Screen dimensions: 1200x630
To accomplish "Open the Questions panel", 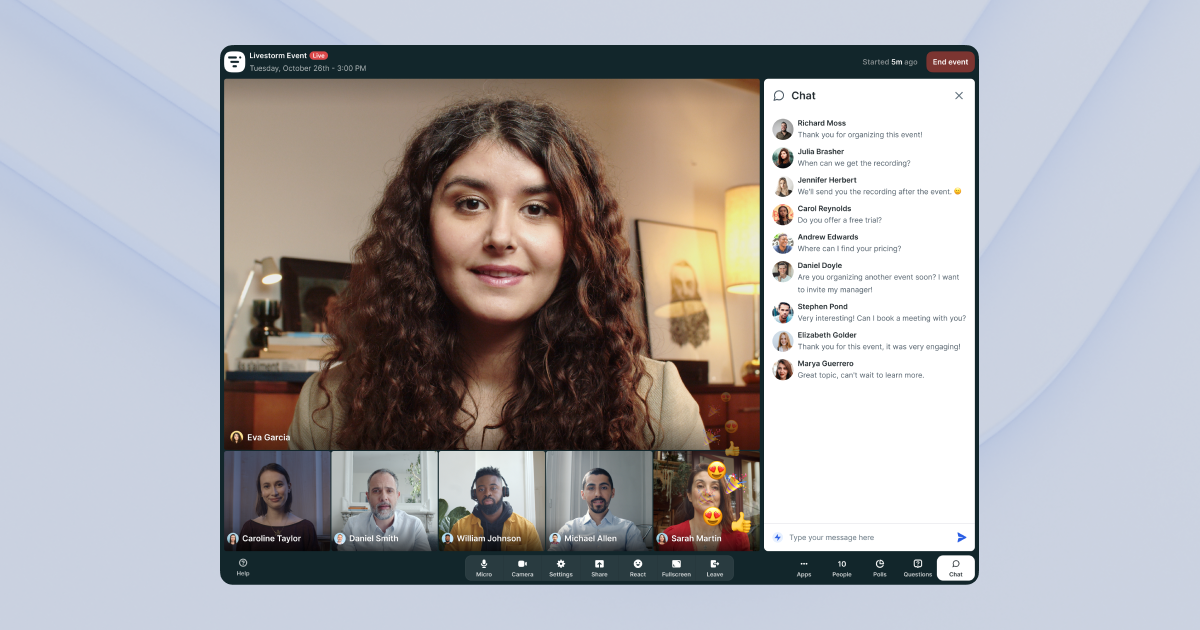I will [x=918, y=568].
